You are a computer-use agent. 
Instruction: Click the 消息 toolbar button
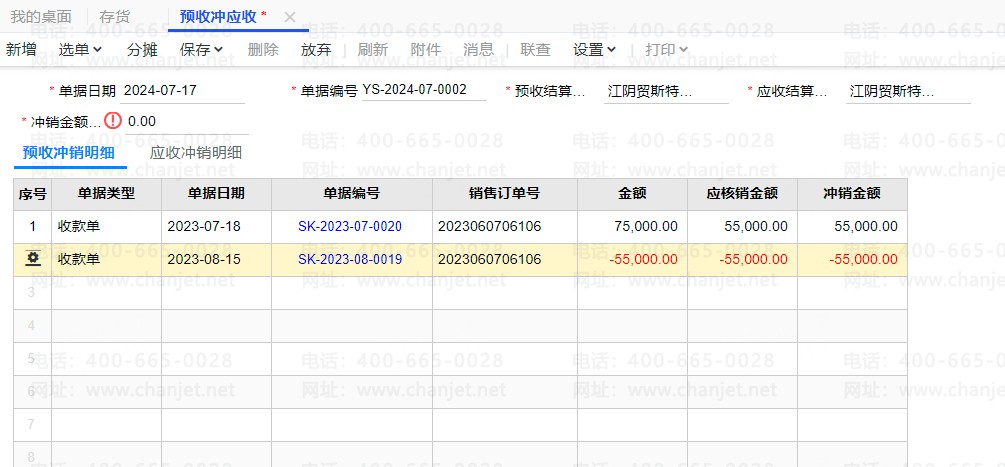tap(478, 49)
